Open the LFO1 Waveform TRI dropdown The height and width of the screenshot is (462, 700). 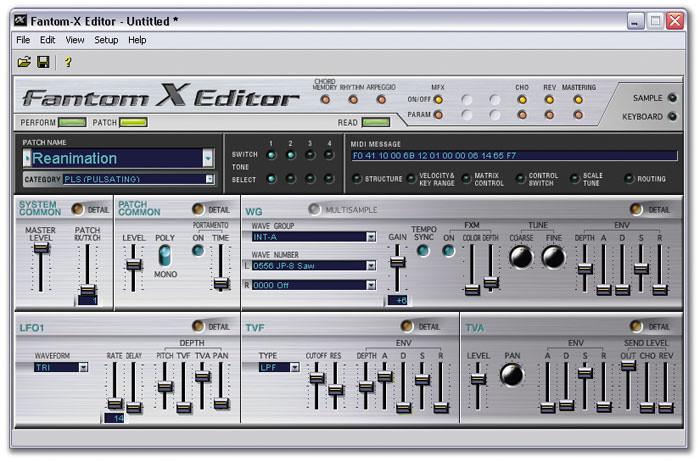pos(84,367)
